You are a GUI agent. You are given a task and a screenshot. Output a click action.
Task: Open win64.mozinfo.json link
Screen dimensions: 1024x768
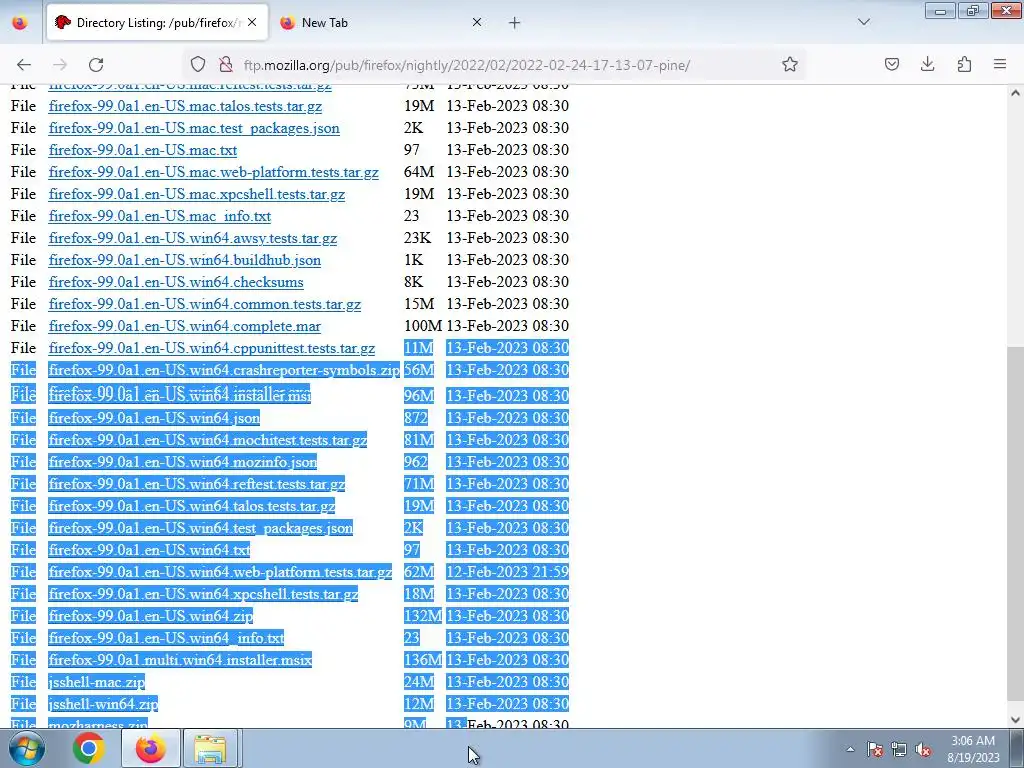[x=183, y=462]
